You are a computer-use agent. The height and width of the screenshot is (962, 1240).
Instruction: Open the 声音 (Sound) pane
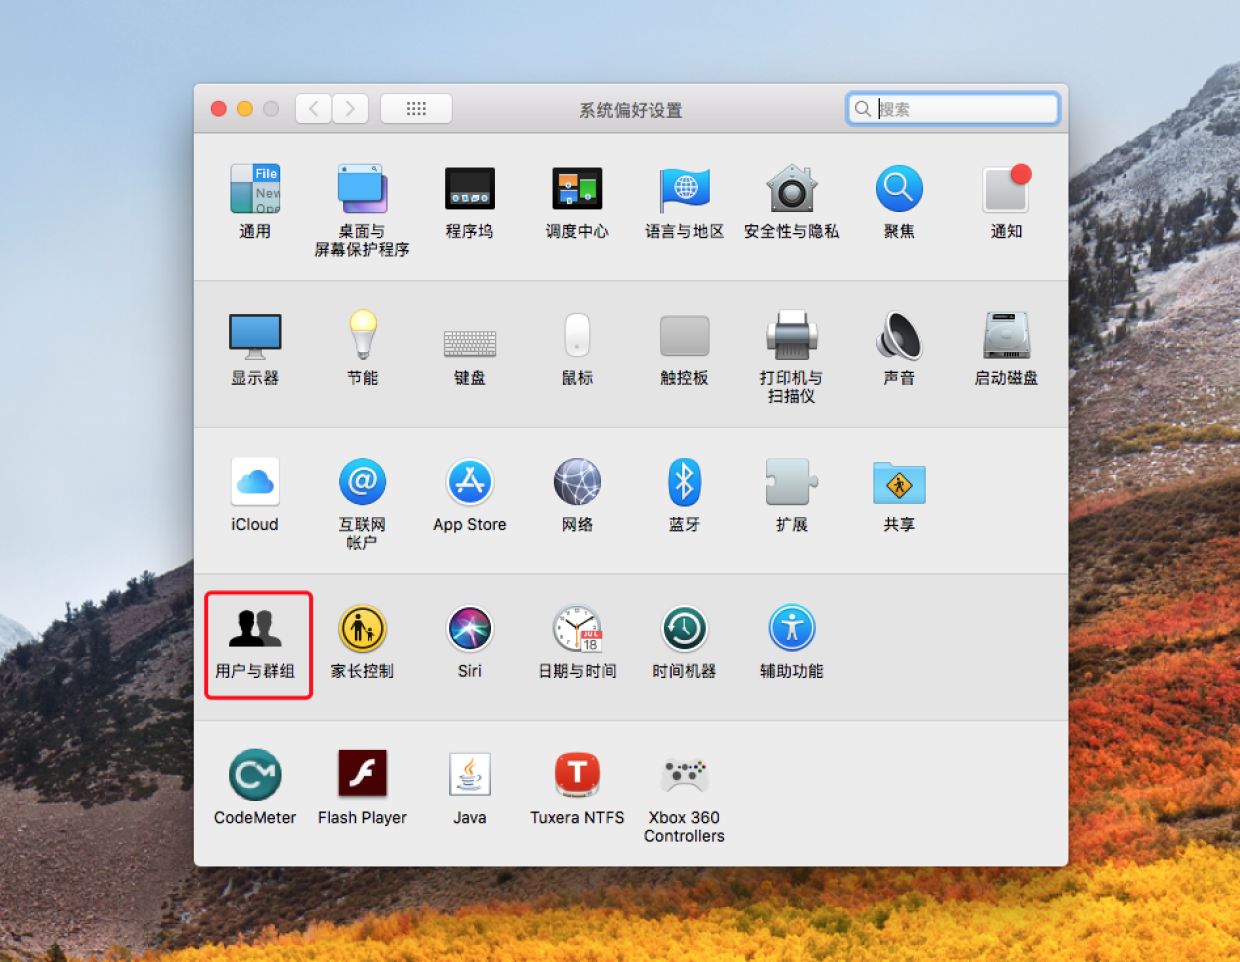[899, 348]
